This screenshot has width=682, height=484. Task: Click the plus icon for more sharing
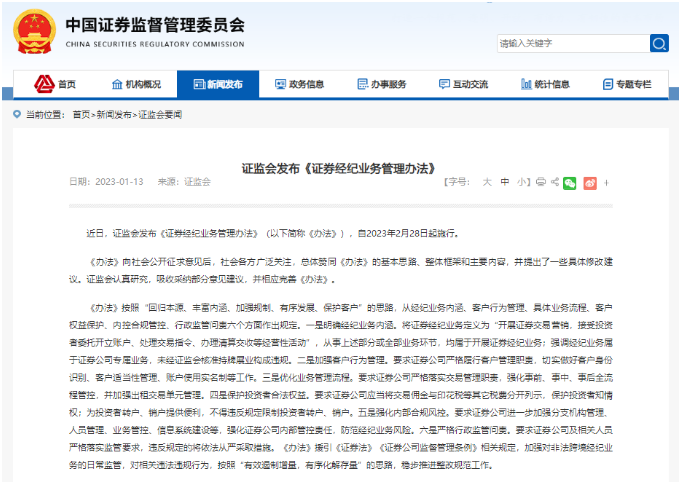[606, 183]
